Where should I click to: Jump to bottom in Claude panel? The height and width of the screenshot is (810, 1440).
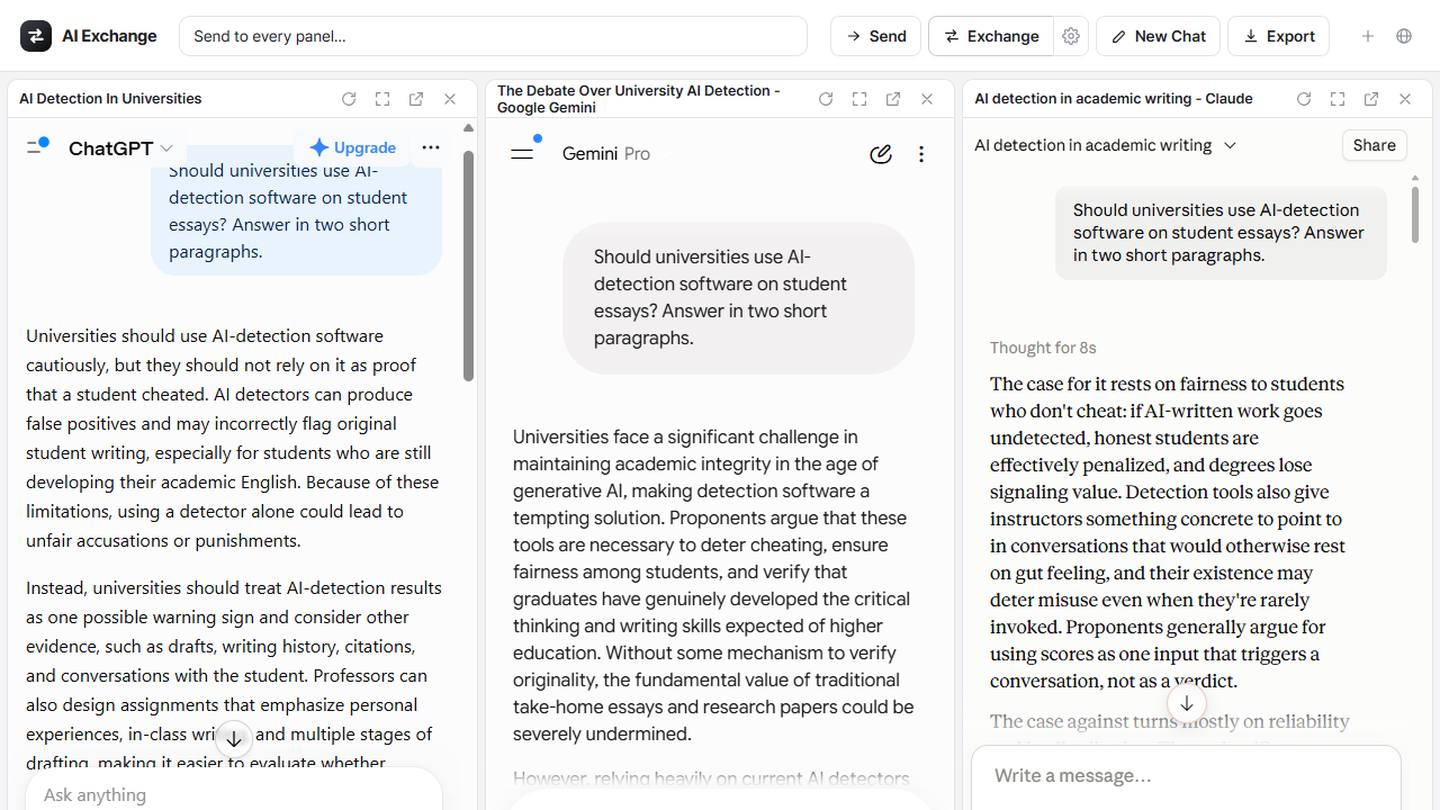pos(1187,703)
